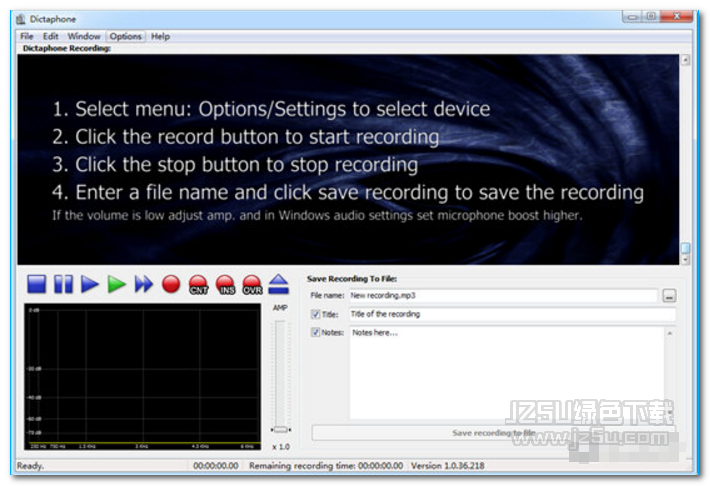Click the Dictaphone title bar icon

click(21, 19)
